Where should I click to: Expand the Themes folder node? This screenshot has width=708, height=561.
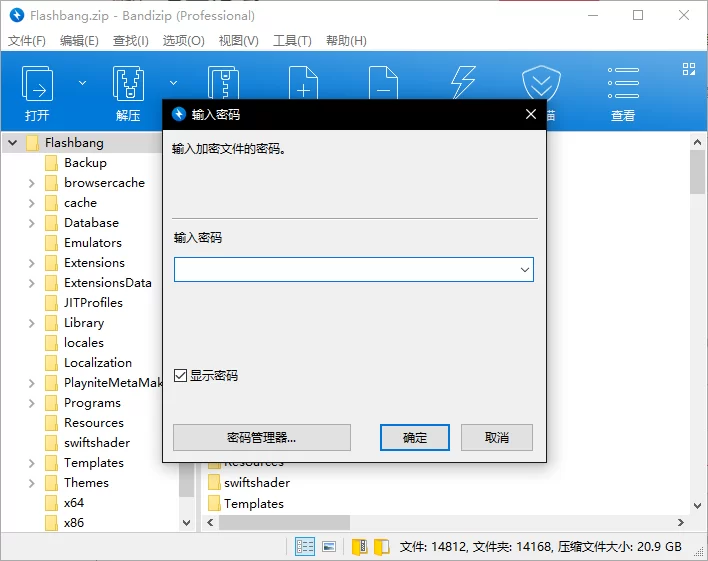[x=31, y=483]
